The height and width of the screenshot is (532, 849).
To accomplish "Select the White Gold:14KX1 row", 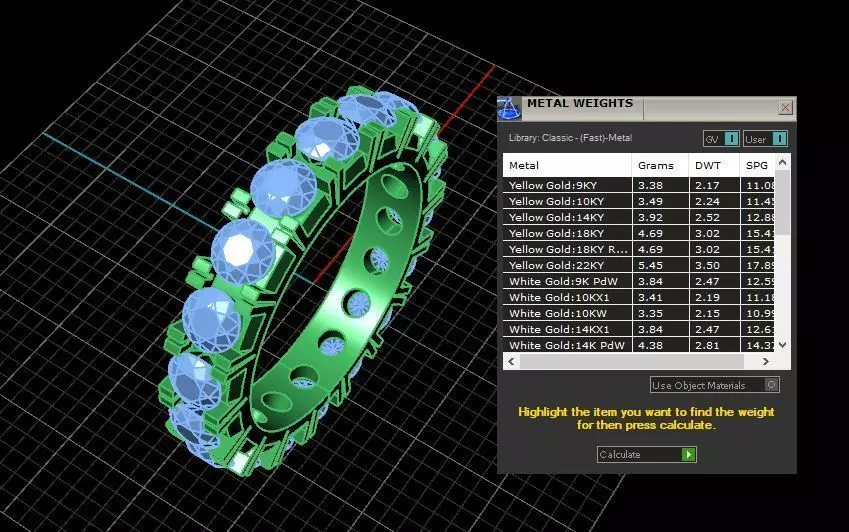I will pyautogui.click(x=638, y=329).
